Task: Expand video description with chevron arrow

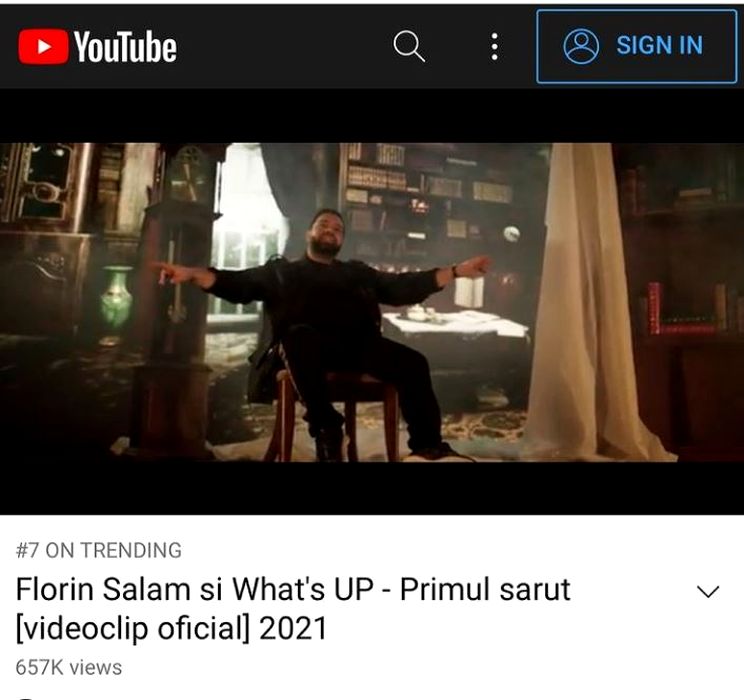Action: (708, 591)
